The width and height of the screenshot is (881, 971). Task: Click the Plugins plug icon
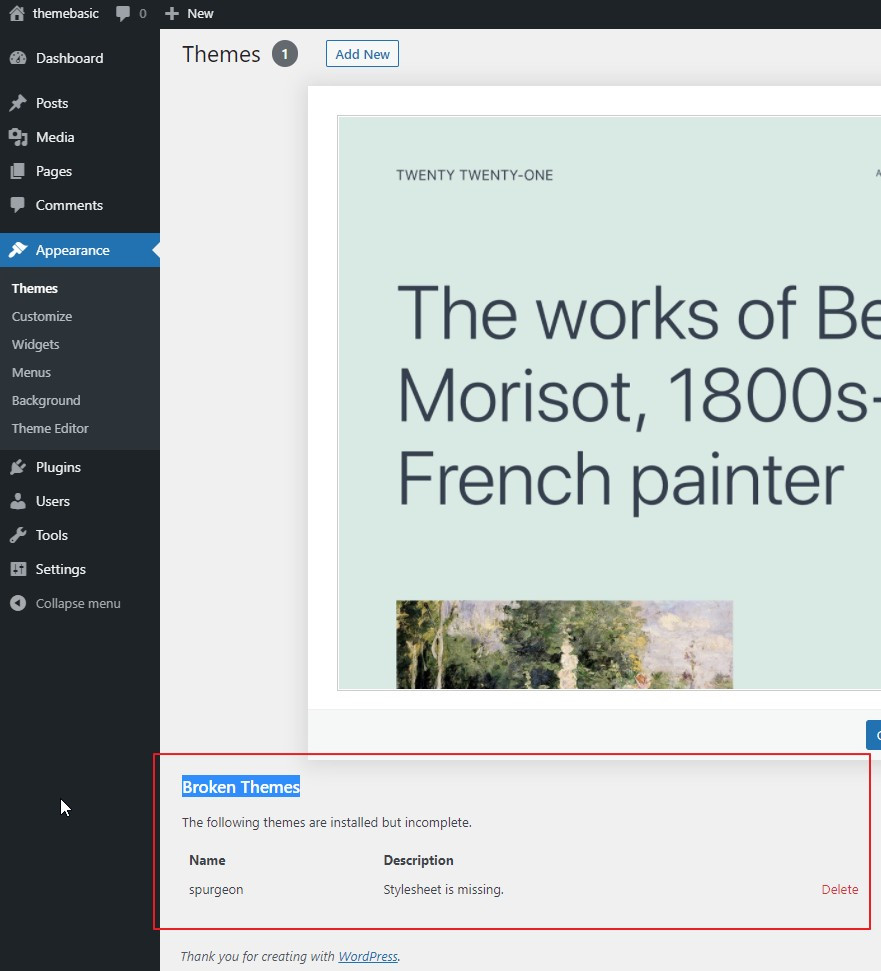(x=18, y=467)
